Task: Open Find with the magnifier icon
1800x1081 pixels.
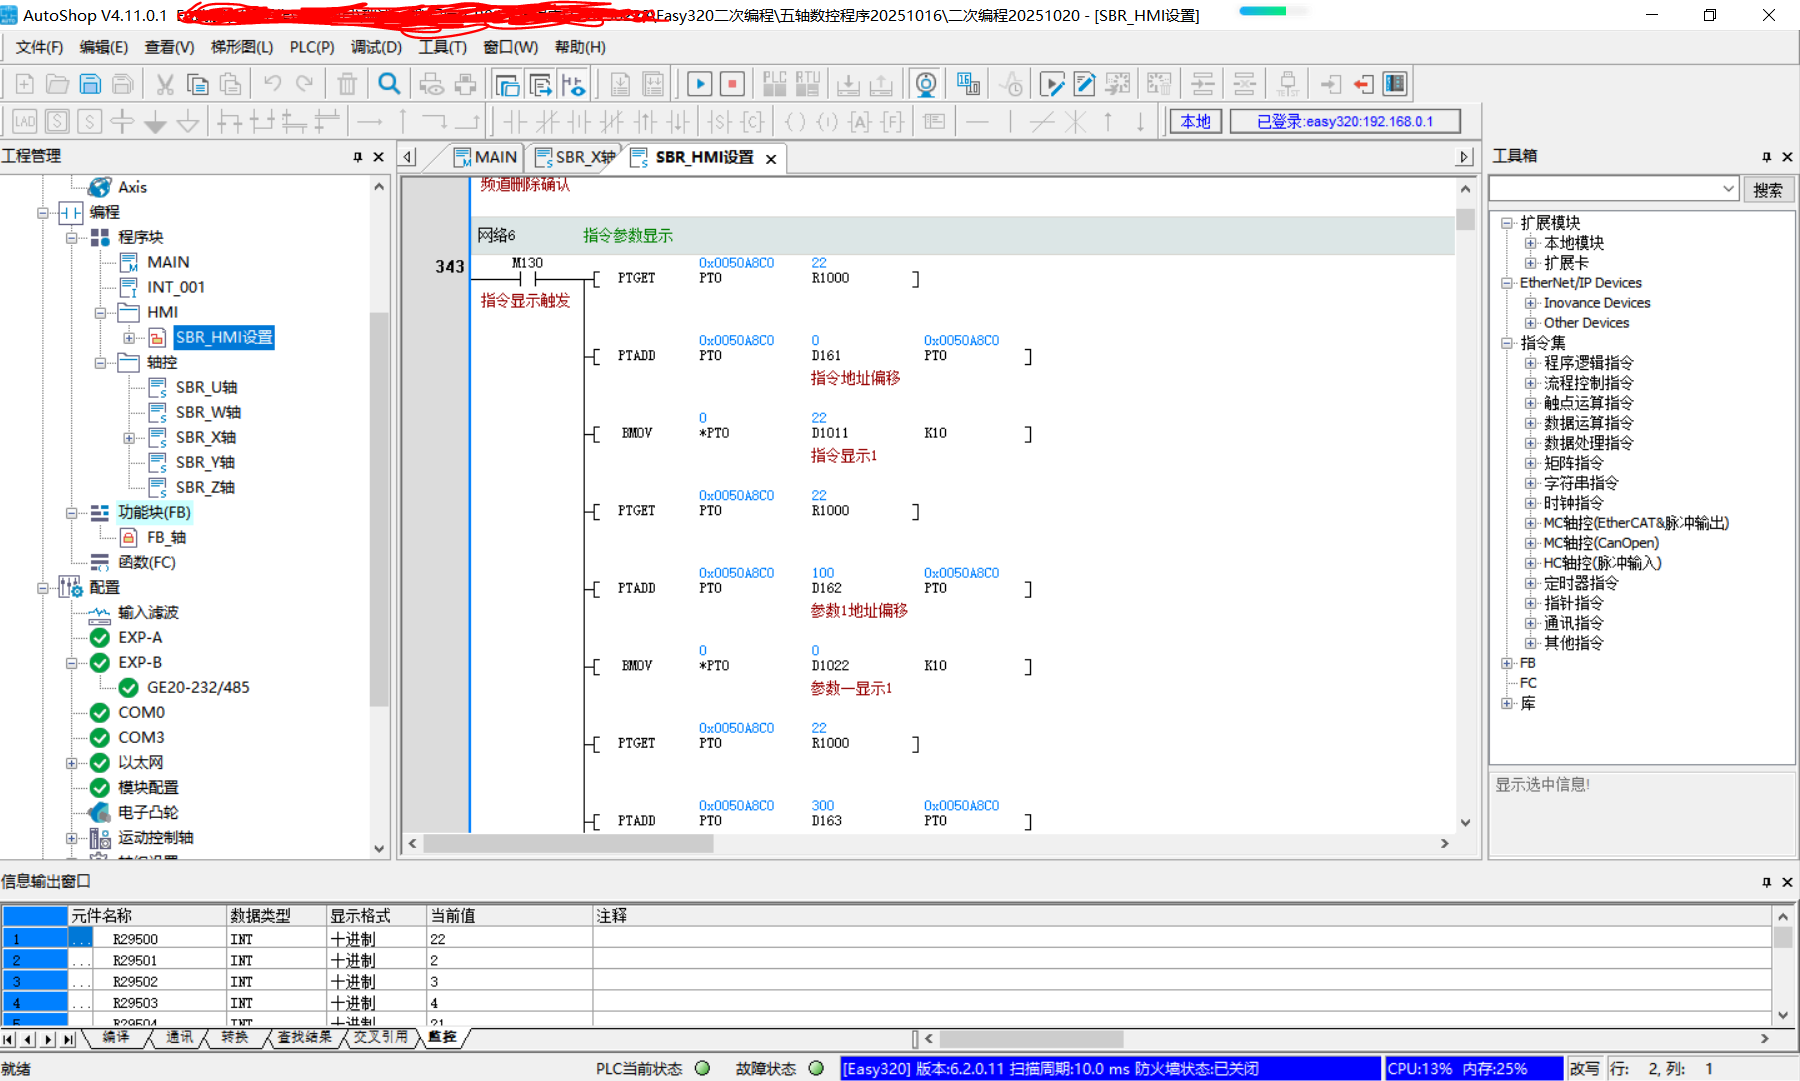Action: 389,84
